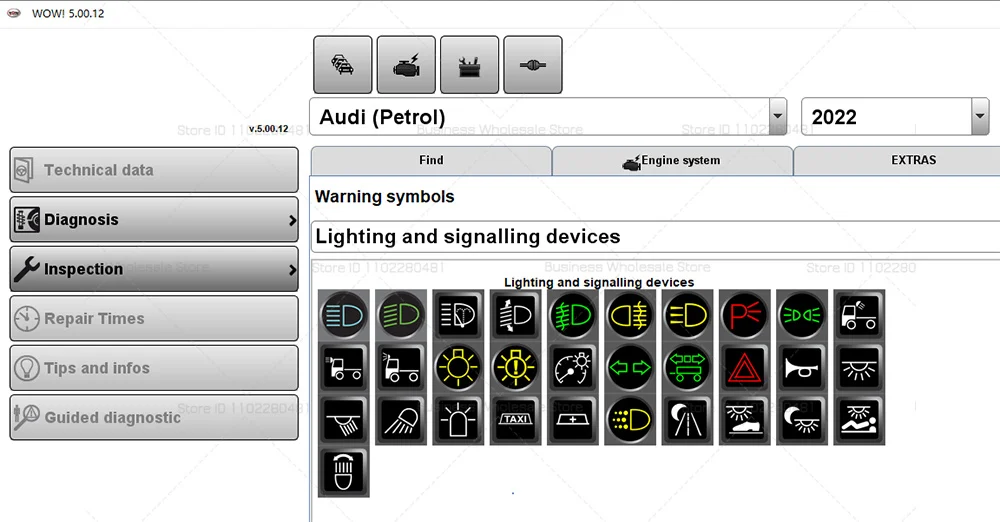Open the Guided diagnostic section
This screenshot has width=1000, height=522.
tap(154, 417)
